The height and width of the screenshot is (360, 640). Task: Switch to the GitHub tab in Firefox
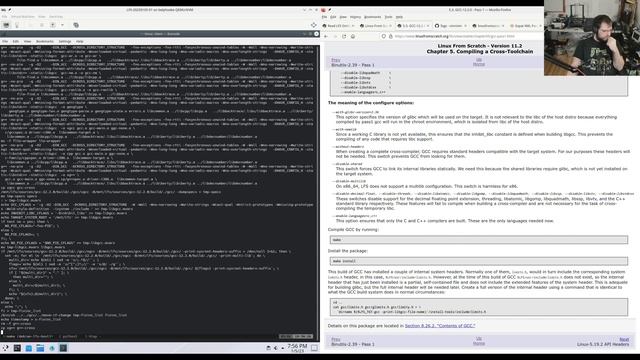451,26
